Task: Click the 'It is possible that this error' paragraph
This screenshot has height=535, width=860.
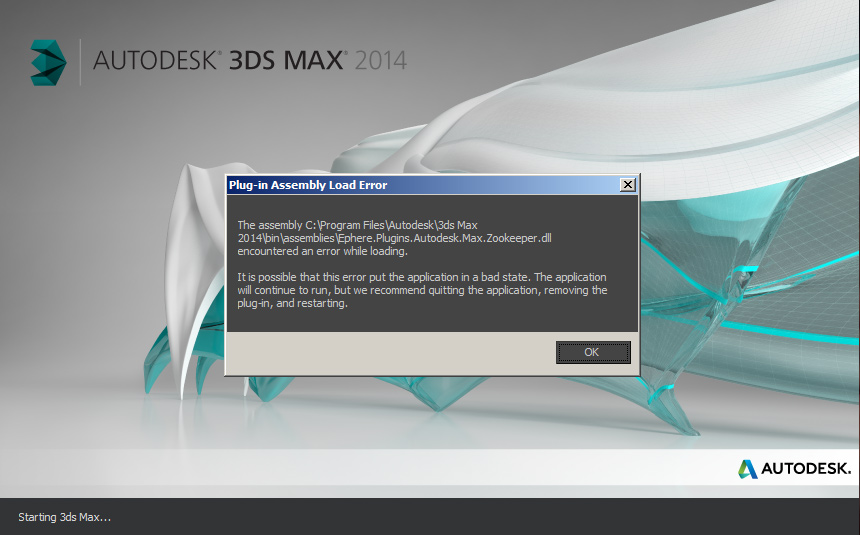Action: pos(421,277)
